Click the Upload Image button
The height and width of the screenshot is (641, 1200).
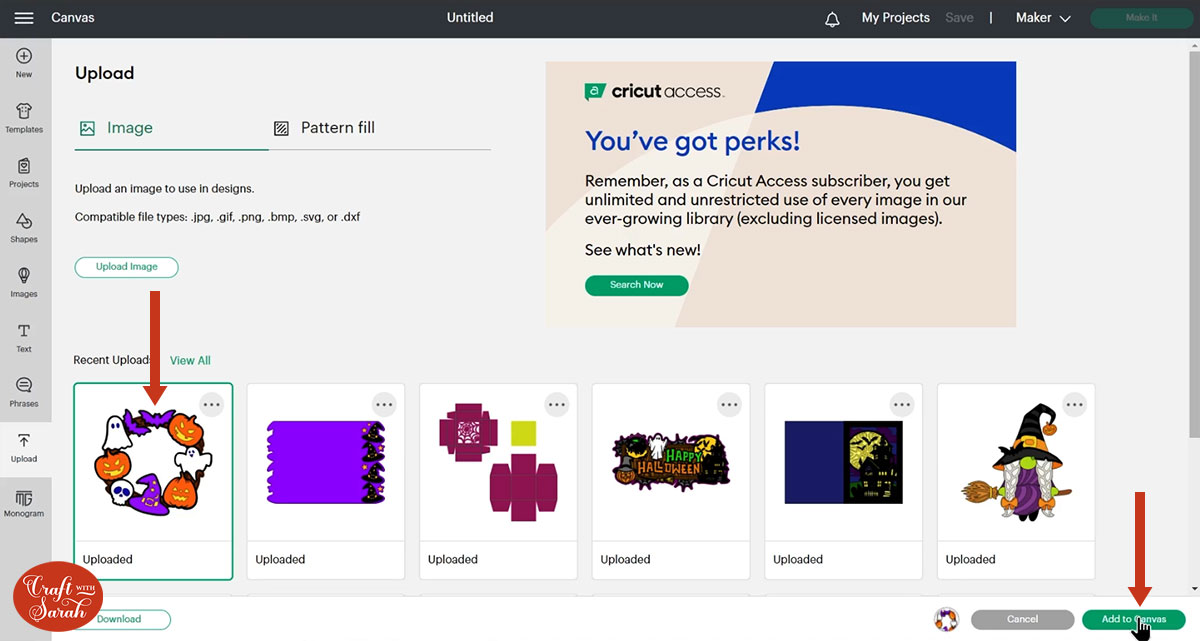(126, 267)
